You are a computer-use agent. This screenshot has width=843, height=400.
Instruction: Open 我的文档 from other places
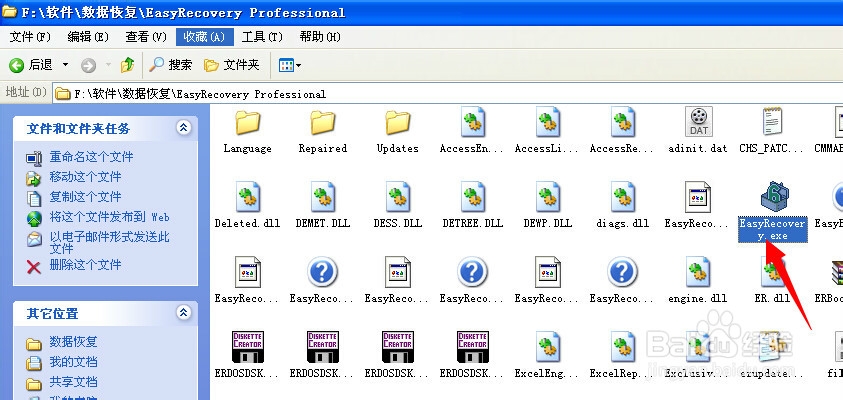(x=74, y=362)
